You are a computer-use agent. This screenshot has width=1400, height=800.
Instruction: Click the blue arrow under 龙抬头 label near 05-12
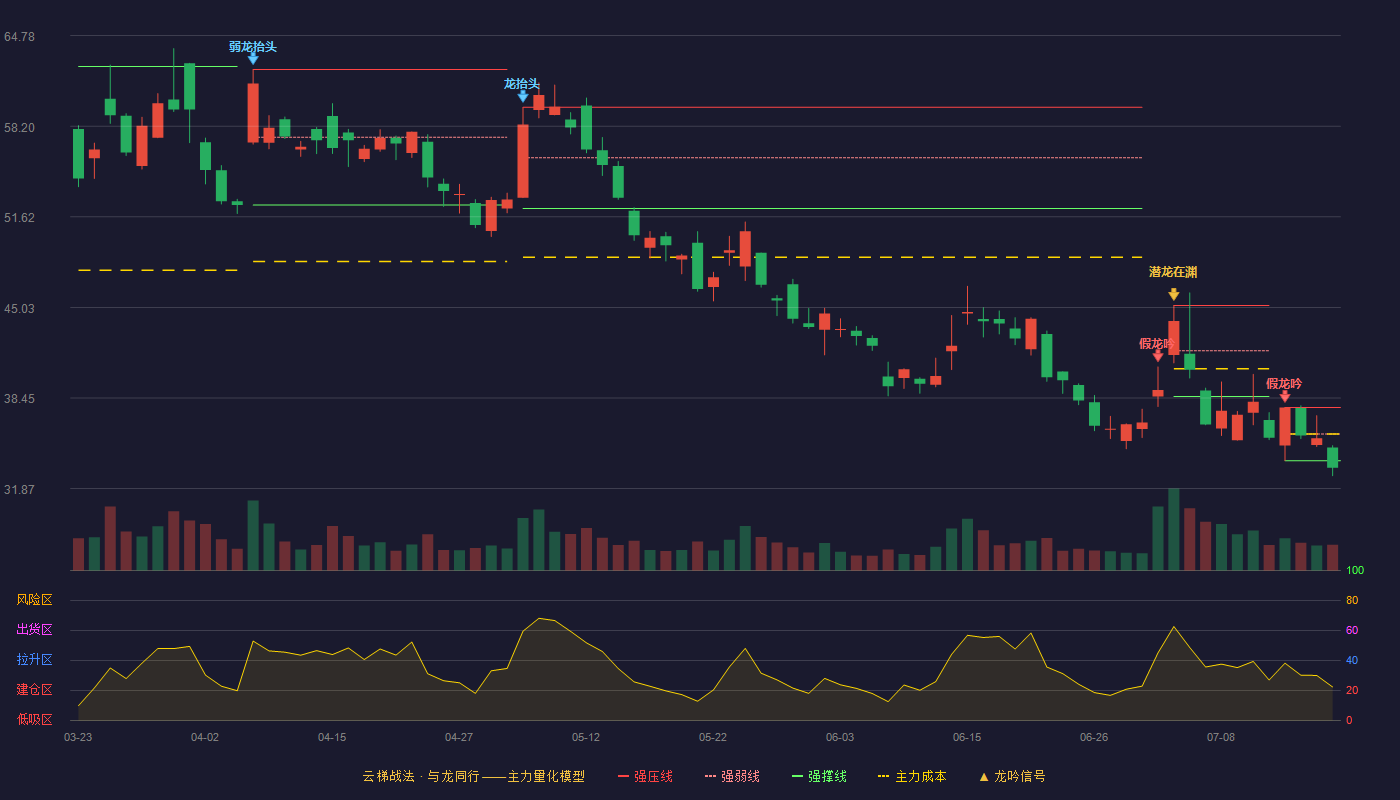coord(523,97)
